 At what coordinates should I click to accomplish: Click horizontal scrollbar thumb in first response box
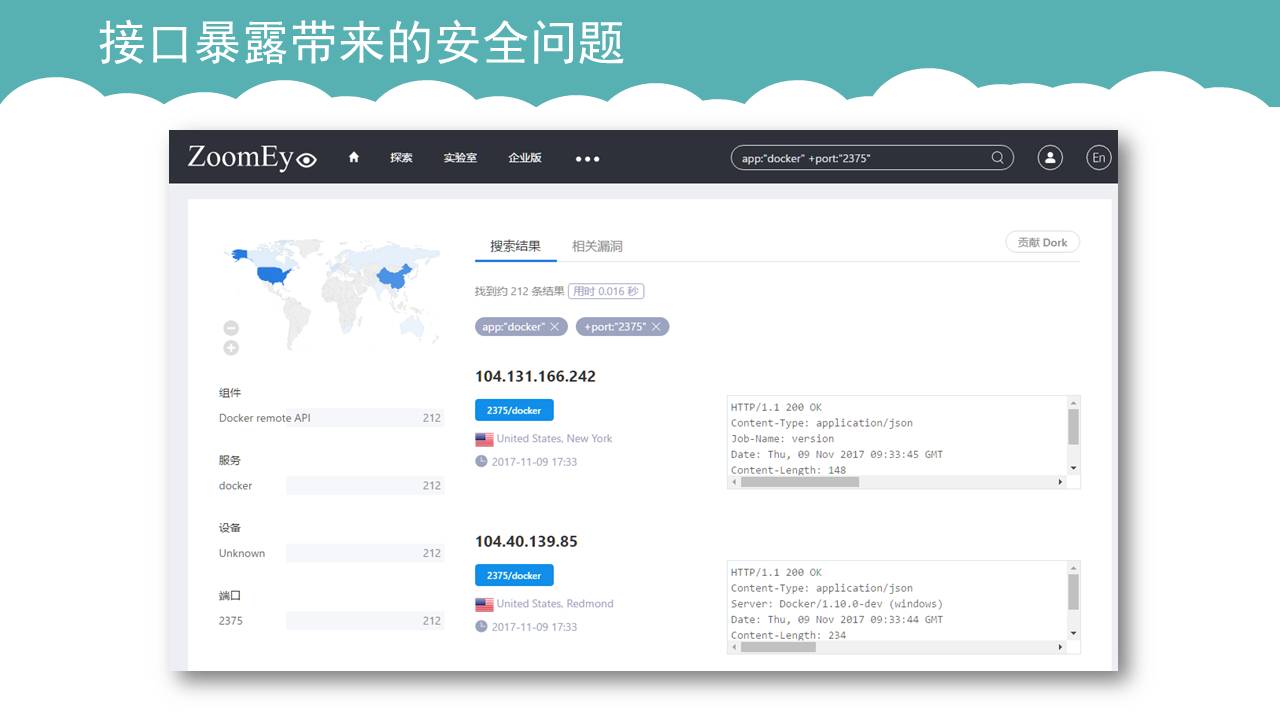(800, 482)
